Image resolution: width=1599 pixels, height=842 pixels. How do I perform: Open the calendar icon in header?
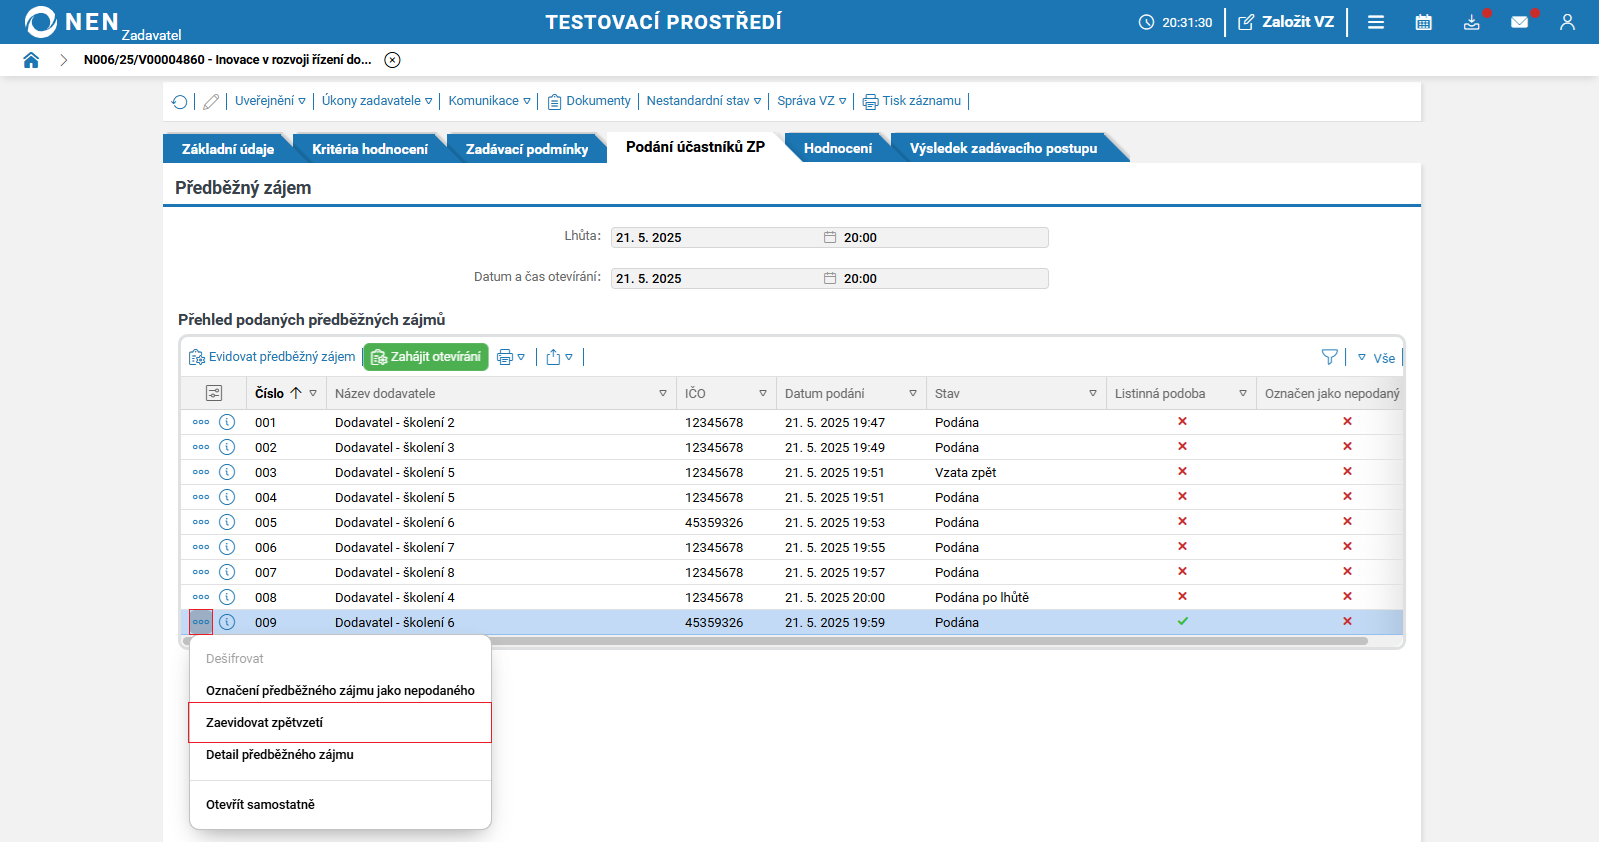click(1424, 22)
